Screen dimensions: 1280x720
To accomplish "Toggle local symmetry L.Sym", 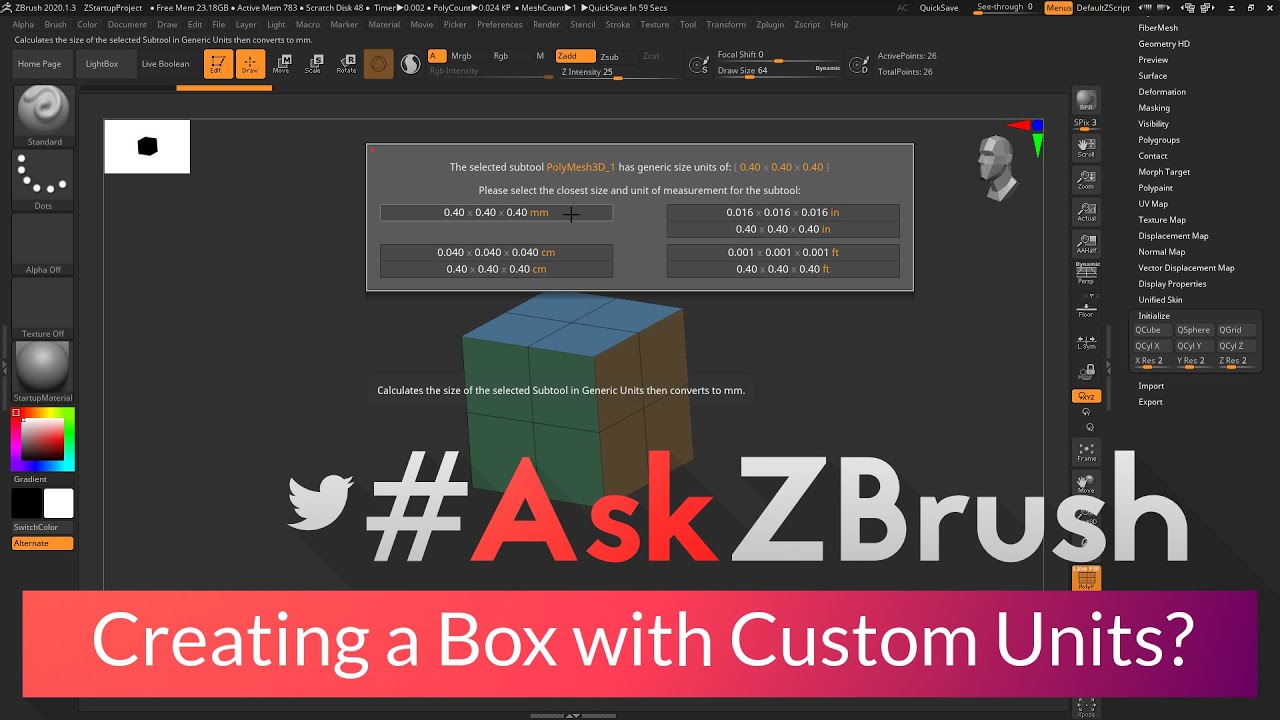I will pos(1086,342).
